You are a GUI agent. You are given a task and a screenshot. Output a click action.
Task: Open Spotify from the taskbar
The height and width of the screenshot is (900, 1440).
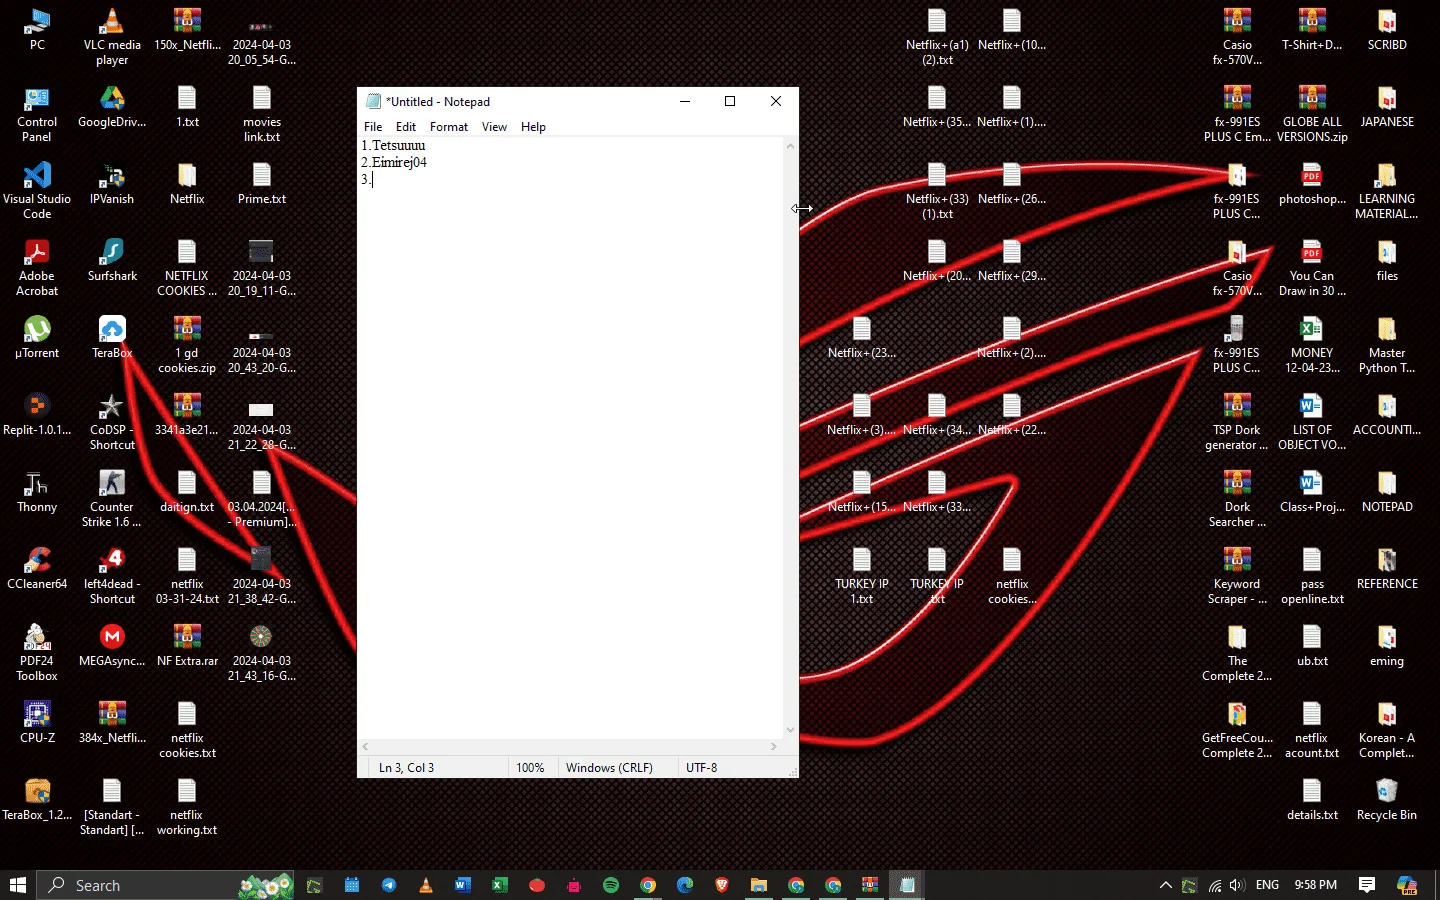[x=611, y=885]
